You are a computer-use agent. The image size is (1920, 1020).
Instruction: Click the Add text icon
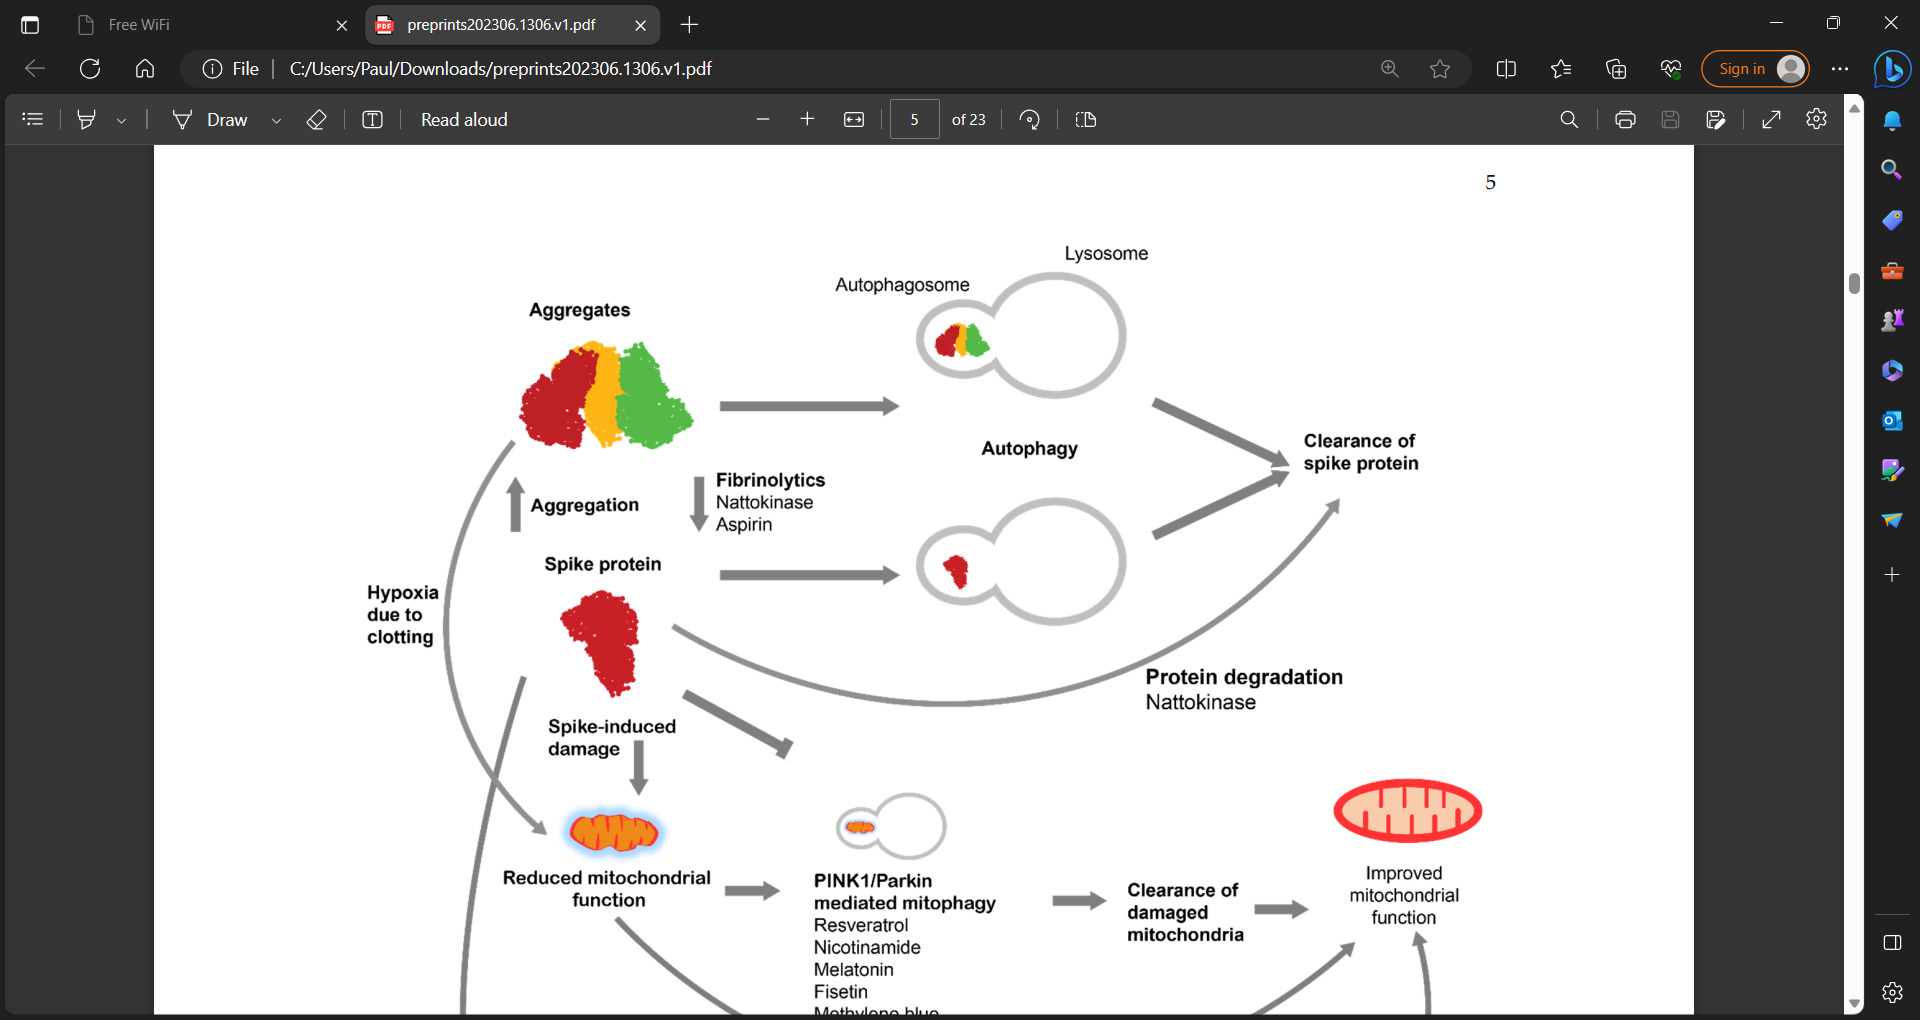coord(372,120)
